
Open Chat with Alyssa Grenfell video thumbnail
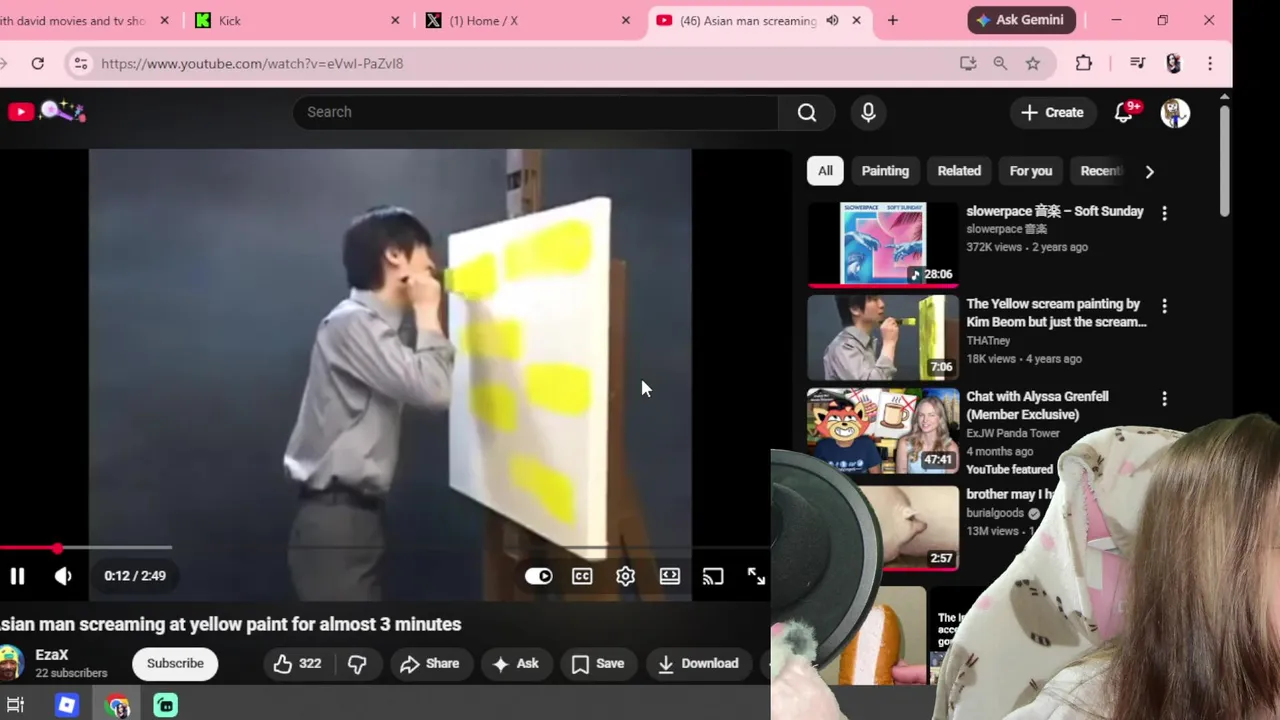click(883, 430)
